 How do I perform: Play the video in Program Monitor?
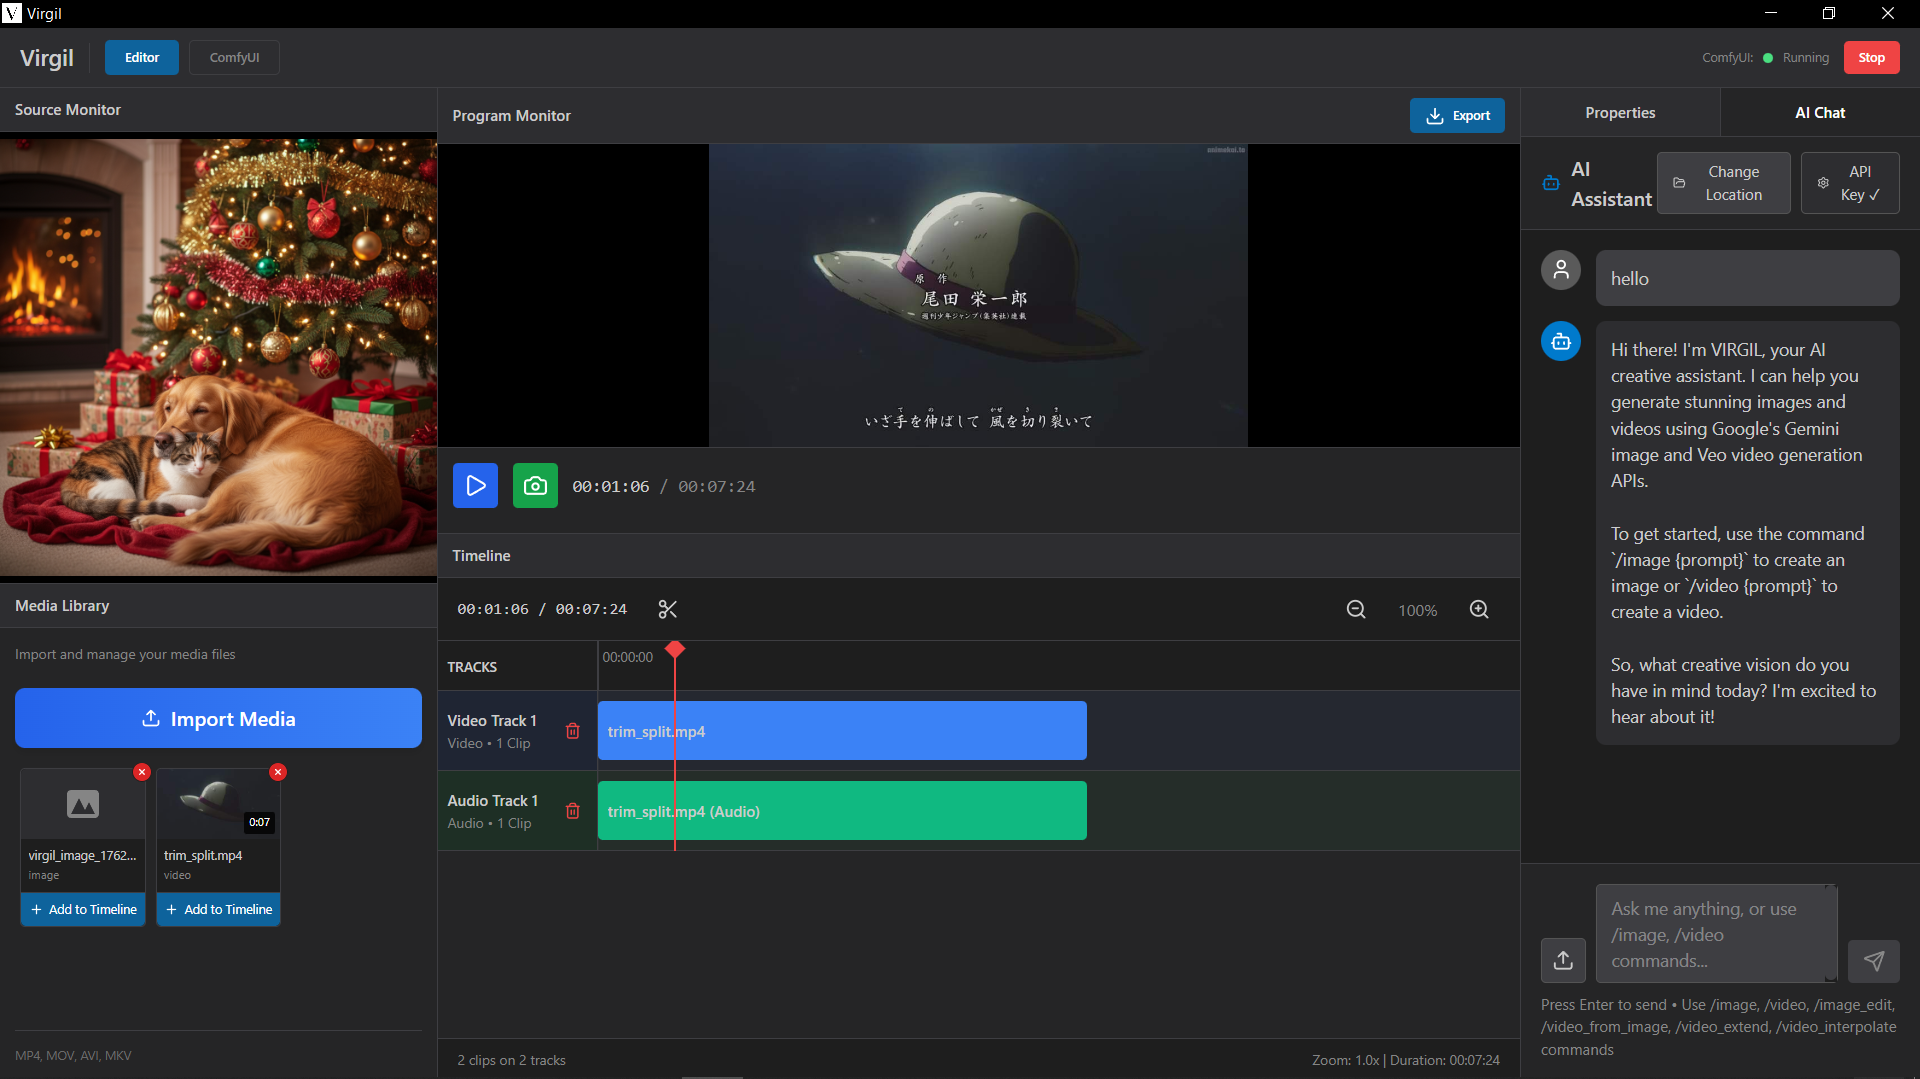(x=475, y=485)
